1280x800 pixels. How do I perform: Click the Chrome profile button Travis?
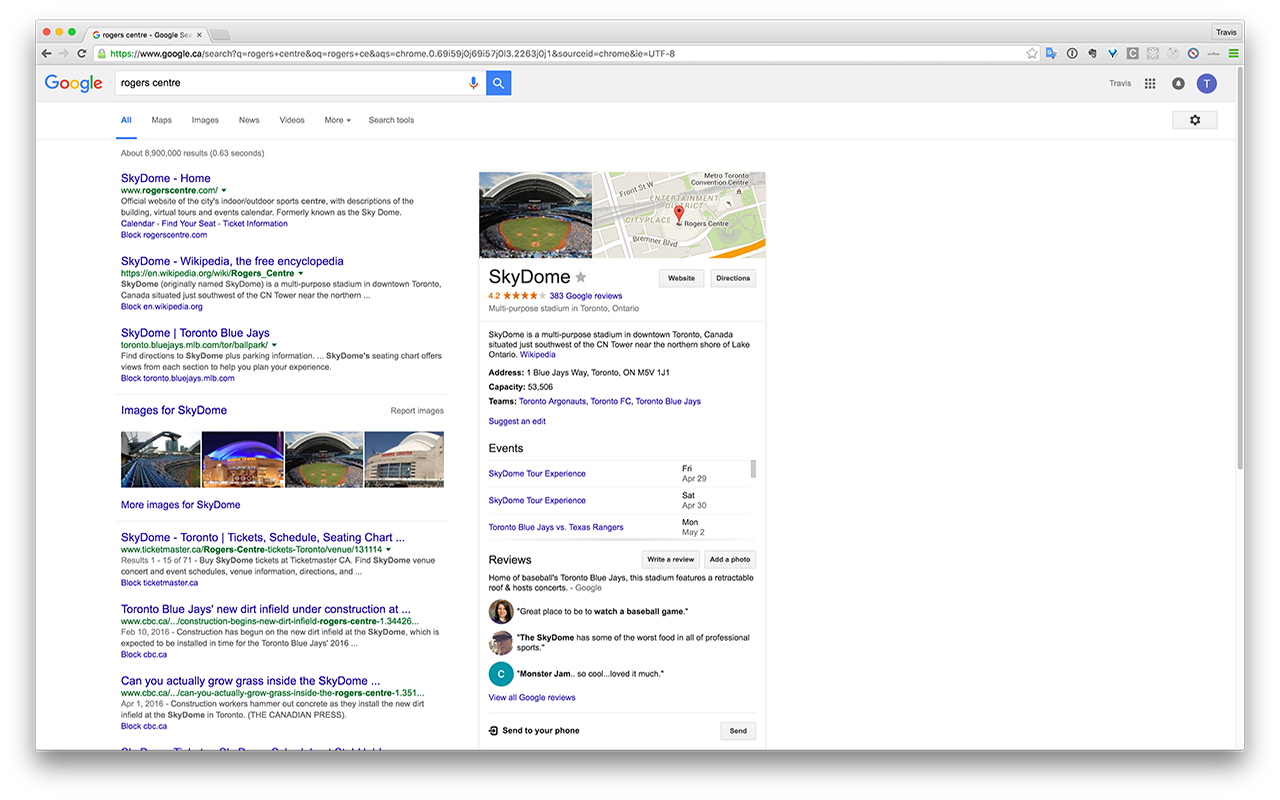click(x=1226, y=32)
